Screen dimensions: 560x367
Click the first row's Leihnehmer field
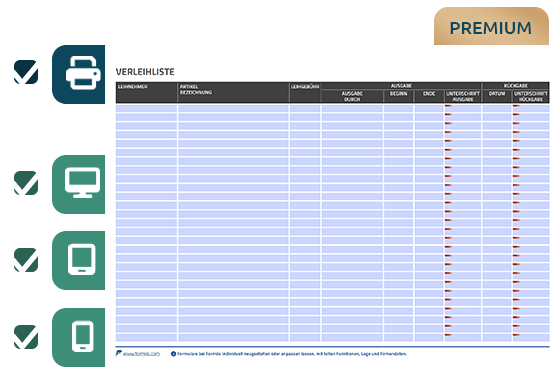146,108
